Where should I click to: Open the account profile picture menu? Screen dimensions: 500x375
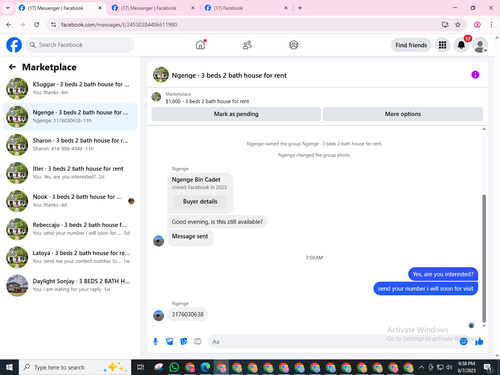tap(480, 45)
